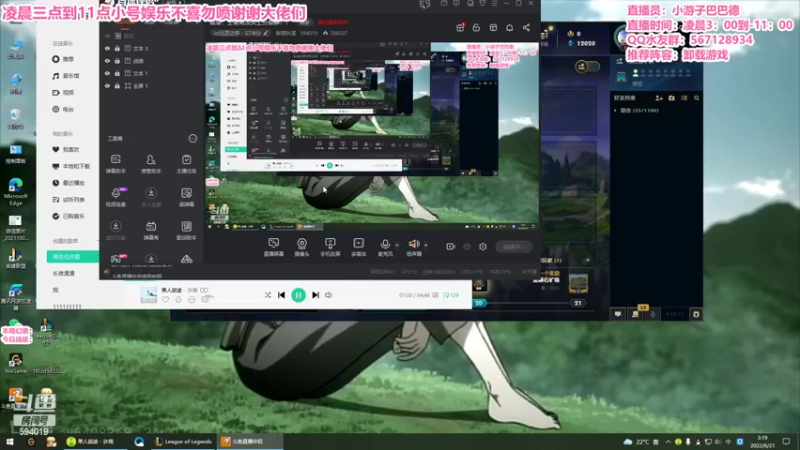Open 歌词助手 tool in the toolbox
This screenshot has width=800, height=450.
(186, 230)
